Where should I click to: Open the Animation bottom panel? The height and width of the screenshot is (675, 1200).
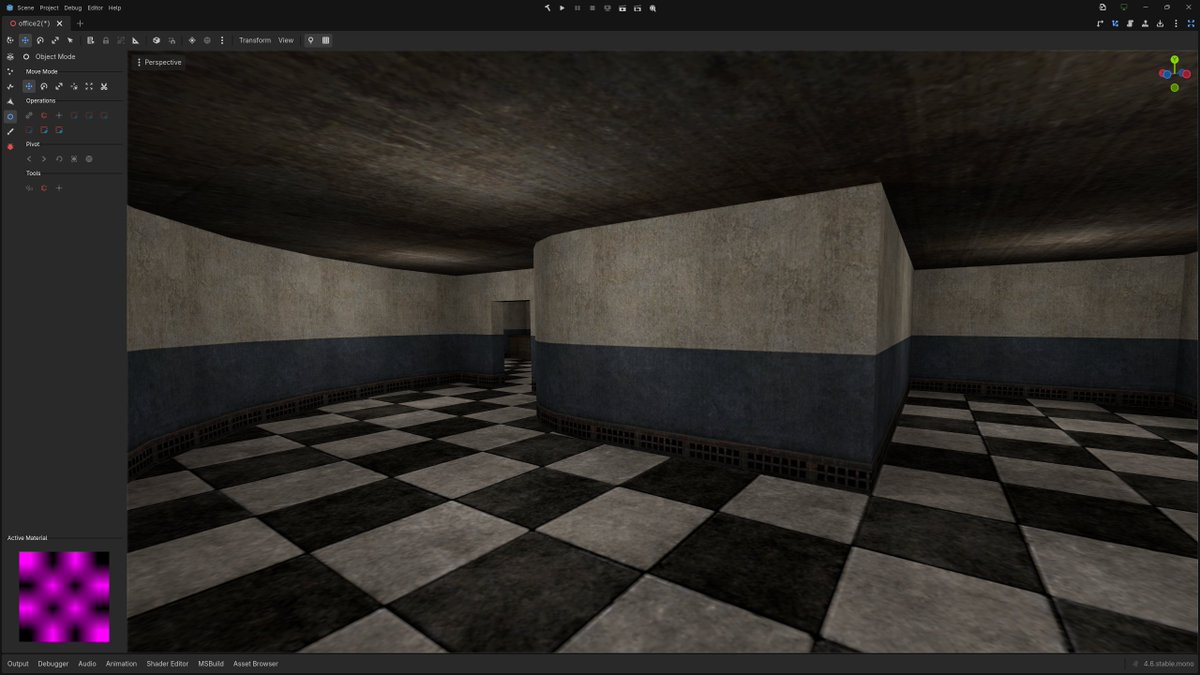tap(121, 664)
